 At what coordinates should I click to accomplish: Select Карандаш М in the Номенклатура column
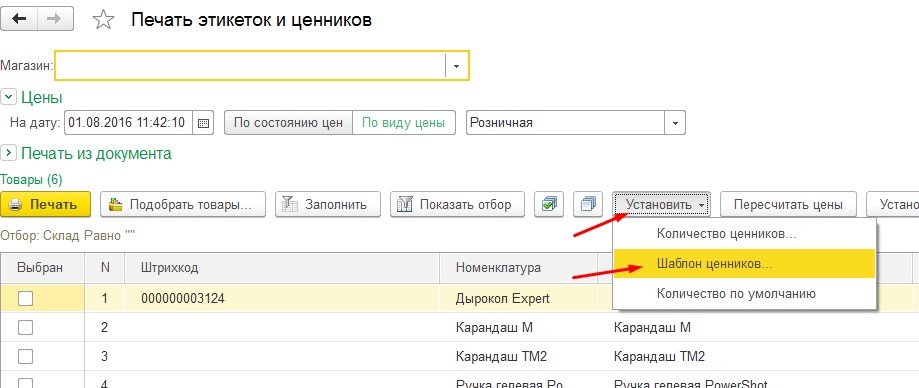coord(518,328)
